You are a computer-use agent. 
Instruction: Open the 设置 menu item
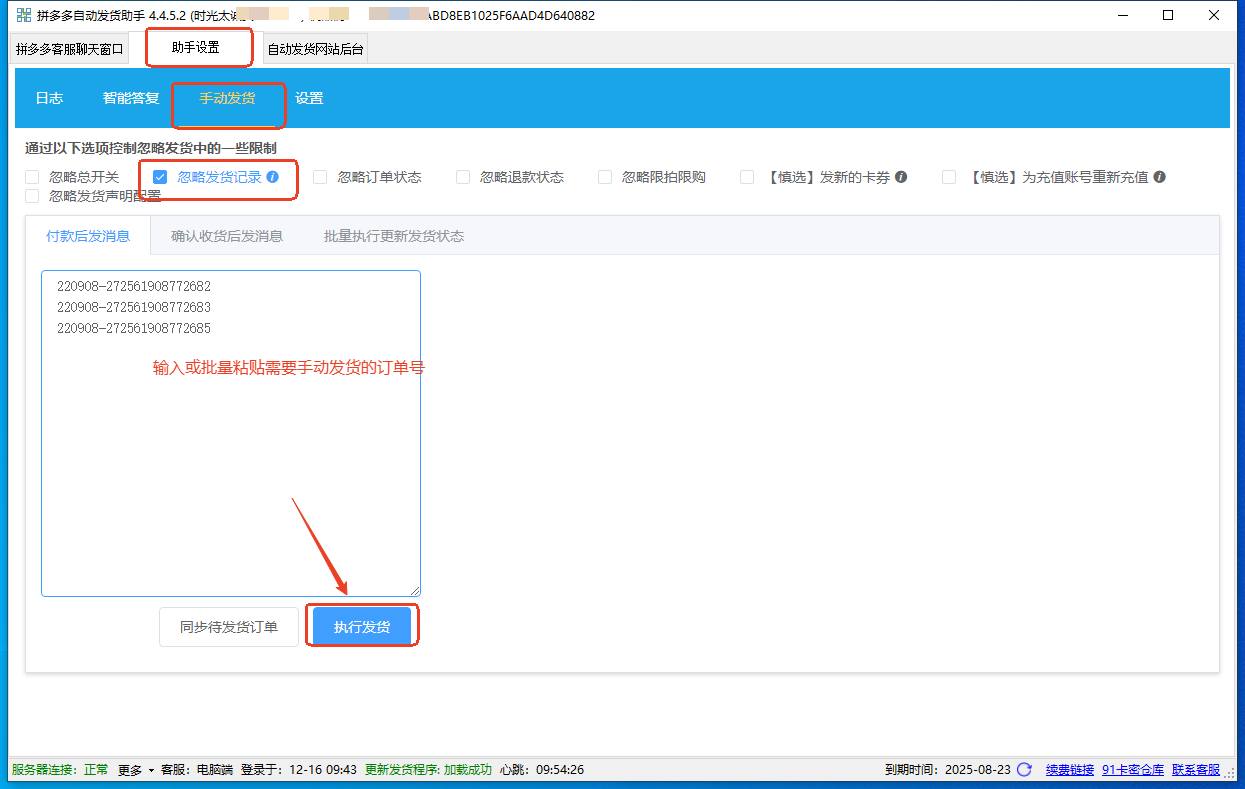309,98
